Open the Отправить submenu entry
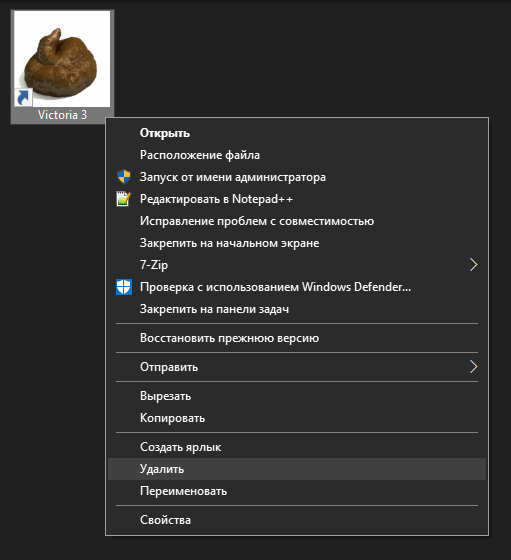 [297, 367]
